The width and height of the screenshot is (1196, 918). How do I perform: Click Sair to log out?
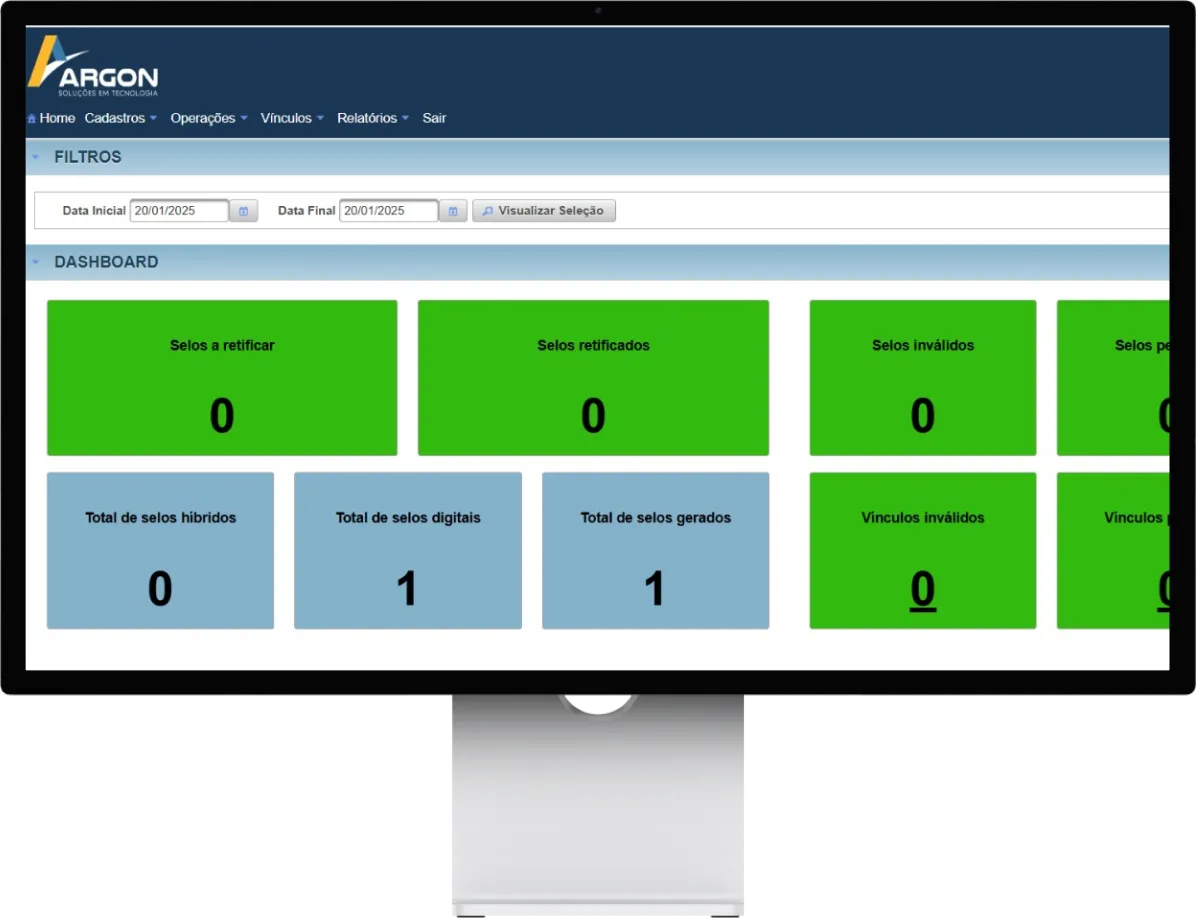pos(434,118)
